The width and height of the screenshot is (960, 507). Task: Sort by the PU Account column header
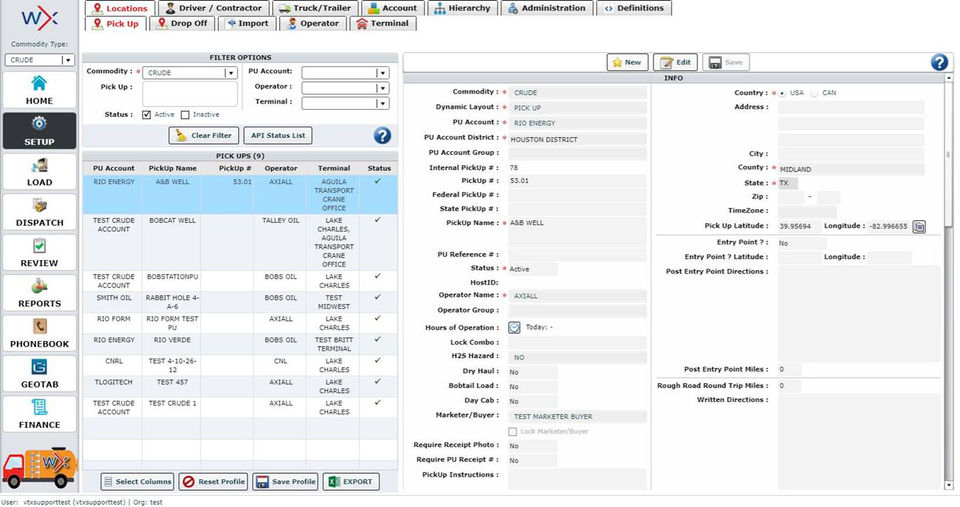pos(113,168)
